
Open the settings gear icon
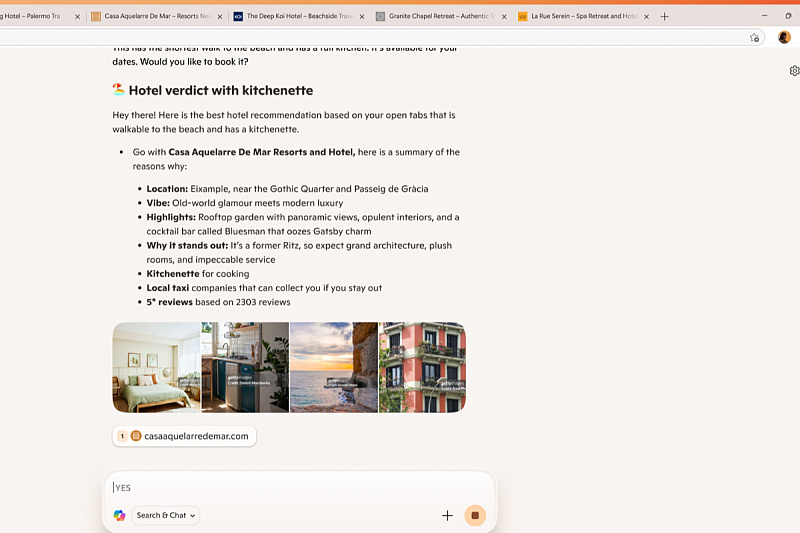point(794,71)
